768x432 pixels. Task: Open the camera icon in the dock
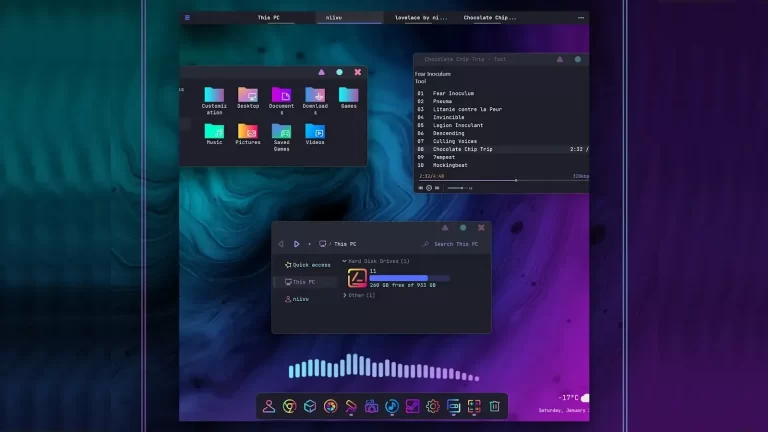[x=371, y=406]
